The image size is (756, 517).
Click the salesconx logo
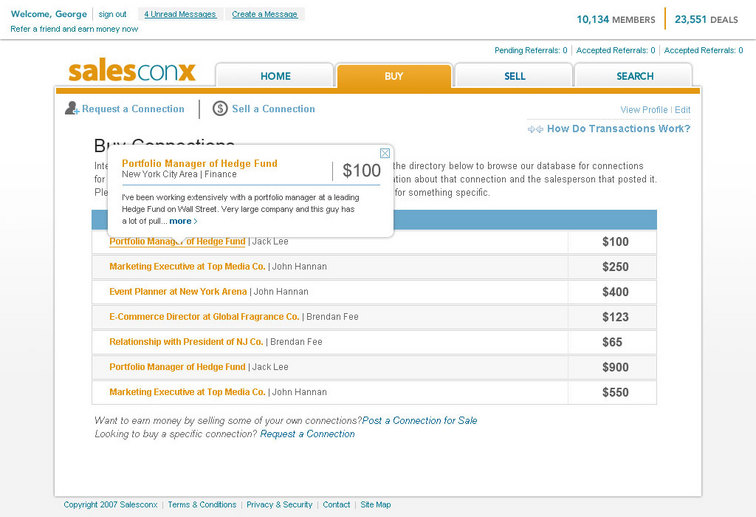(x=132, y=70)
